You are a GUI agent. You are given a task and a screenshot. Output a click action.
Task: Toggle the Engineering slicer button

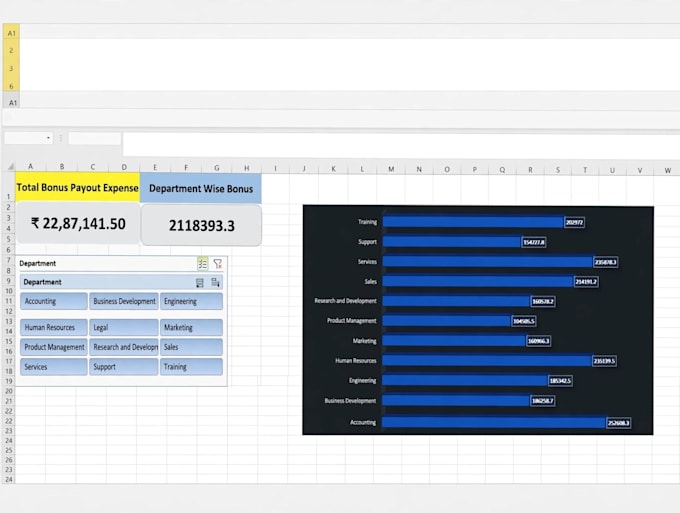[x=191, y=301]
